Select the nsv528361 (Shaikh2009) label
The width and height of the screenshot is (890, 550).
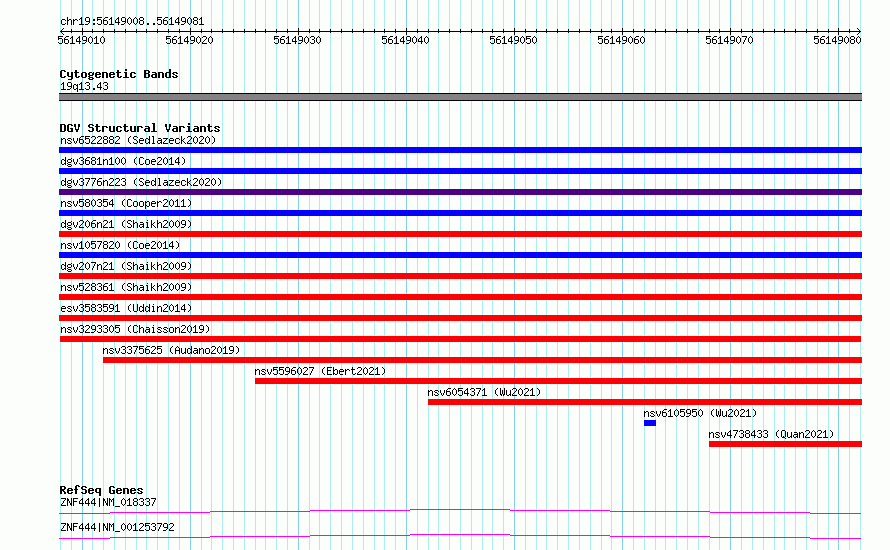(126, 287)
